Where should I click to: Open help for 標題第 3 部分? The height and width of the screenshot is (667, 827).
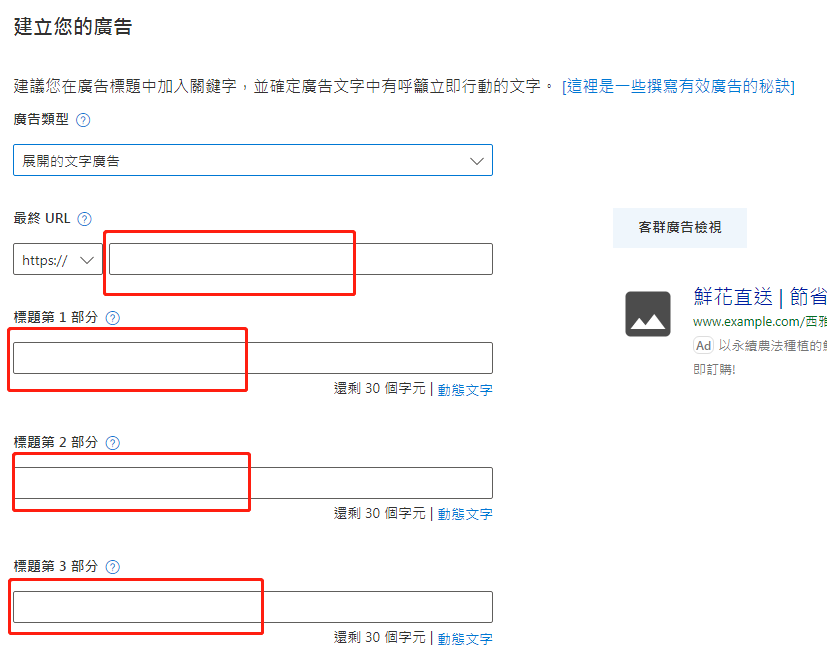pyautogui.click(x=113, y=566)
